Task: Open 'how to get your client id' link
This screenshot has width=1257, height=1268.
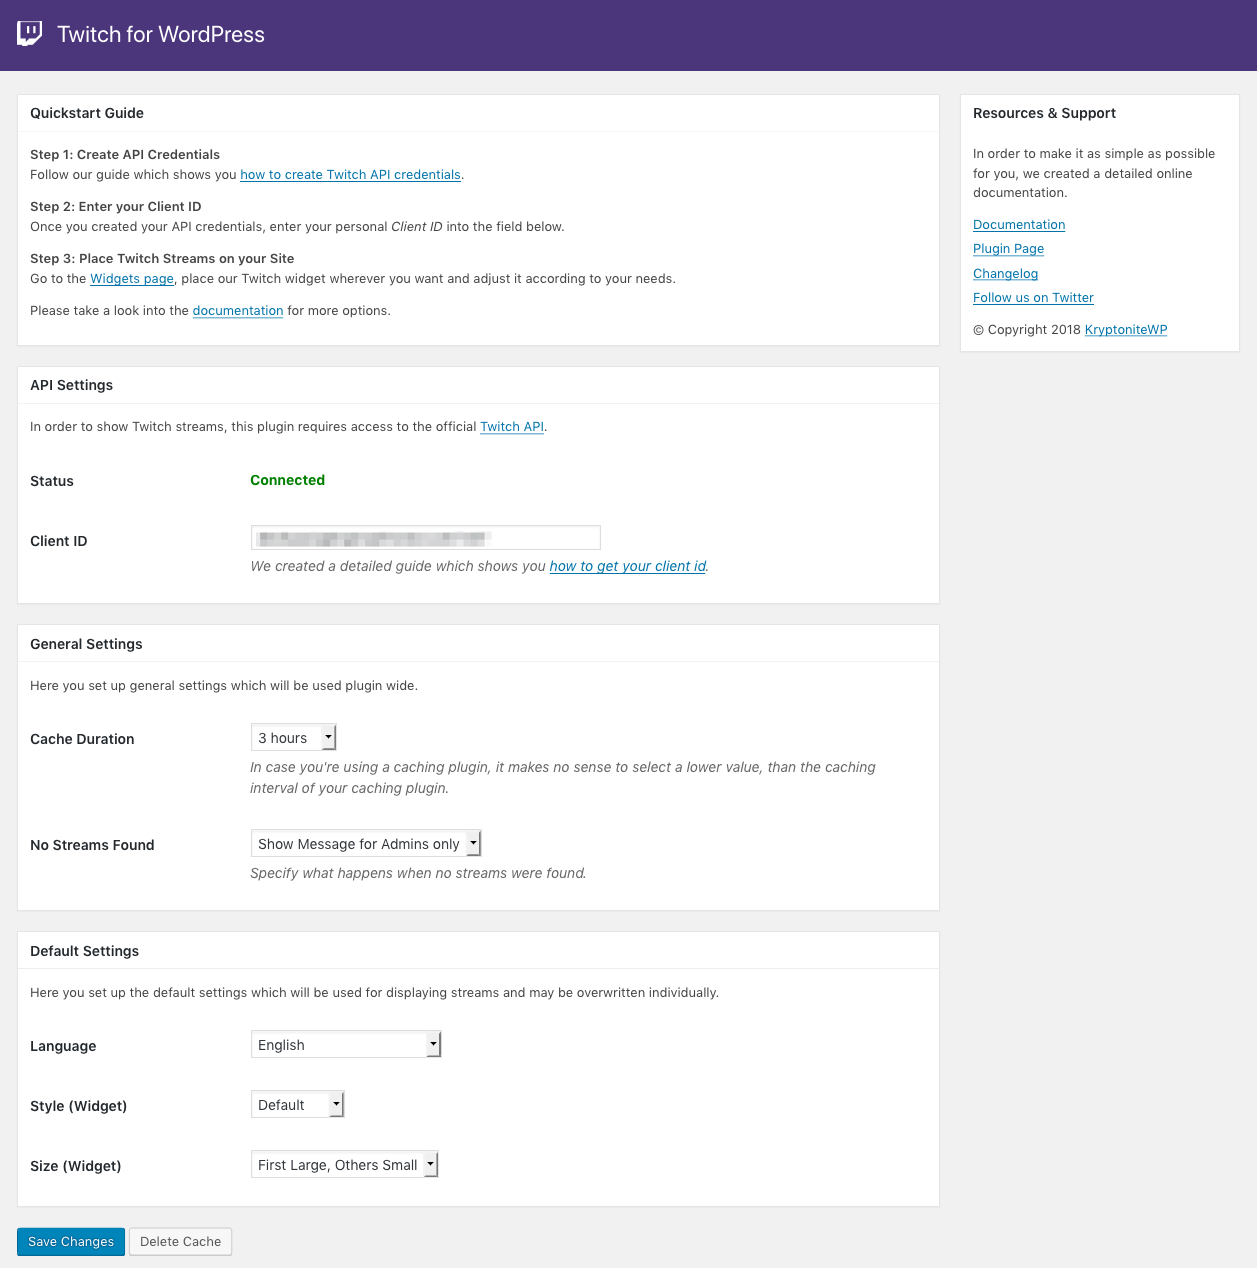Action: click(x=628, y=566)
